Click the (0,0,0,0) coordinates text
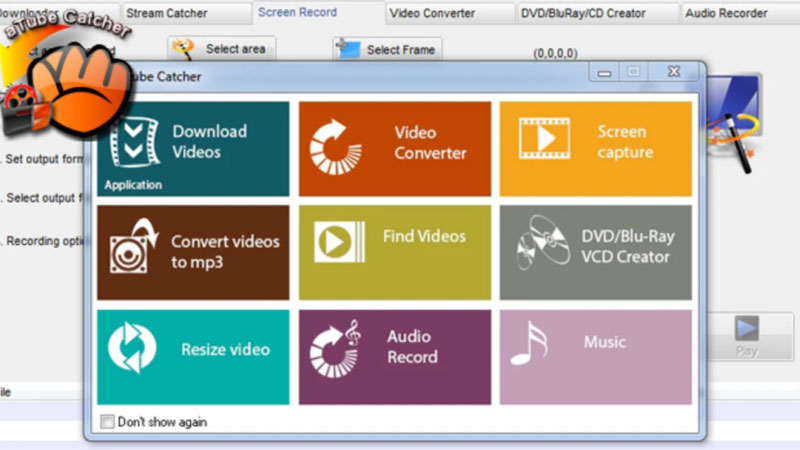 [555, 53]
